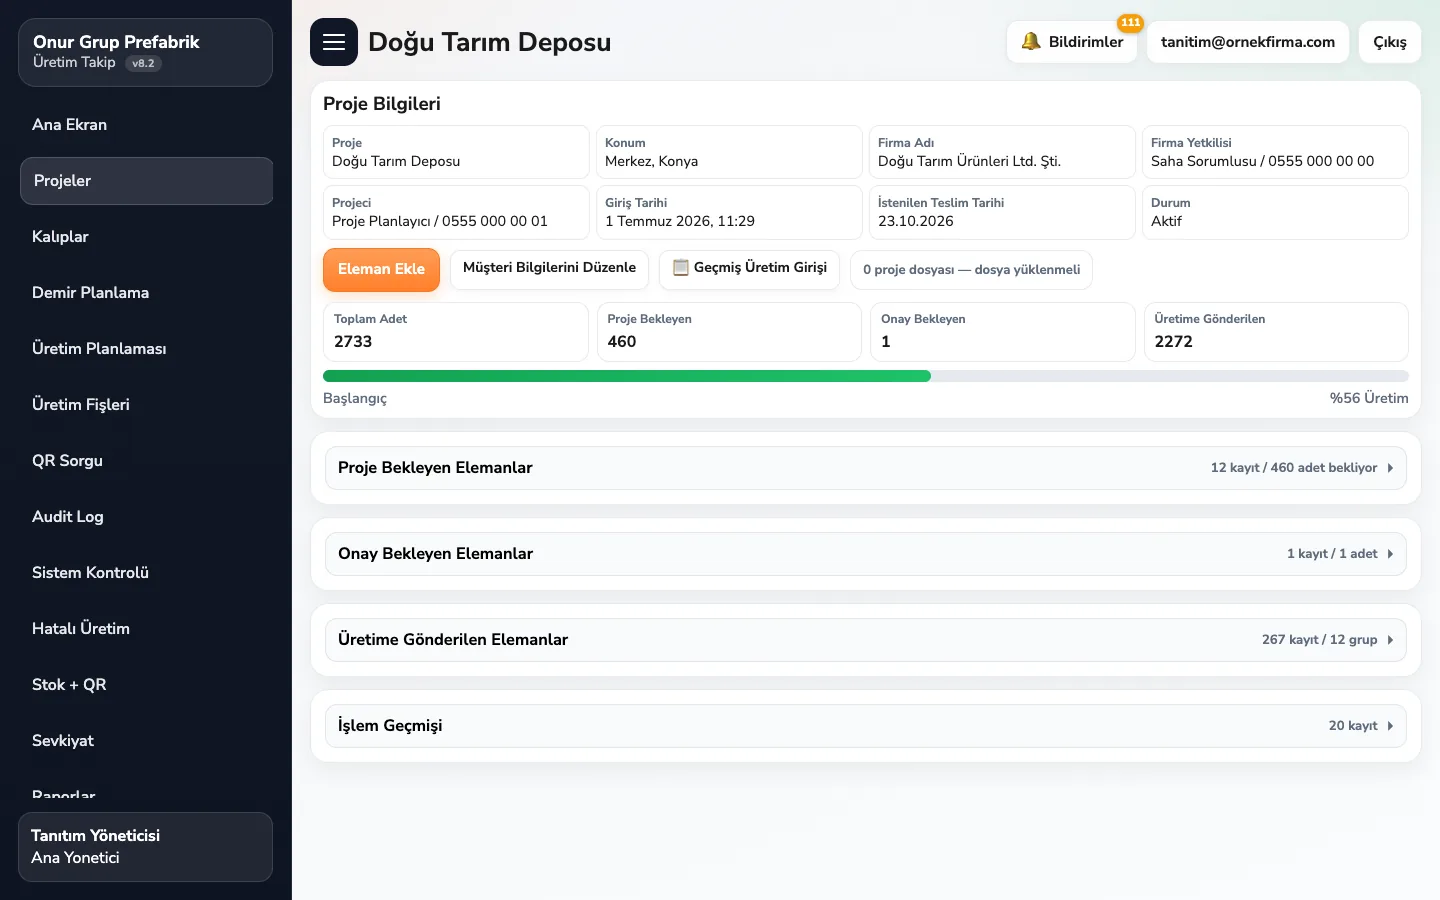
Task: Click the Onay Bekleyen 1 card
Action: [x=1002, y=332]
